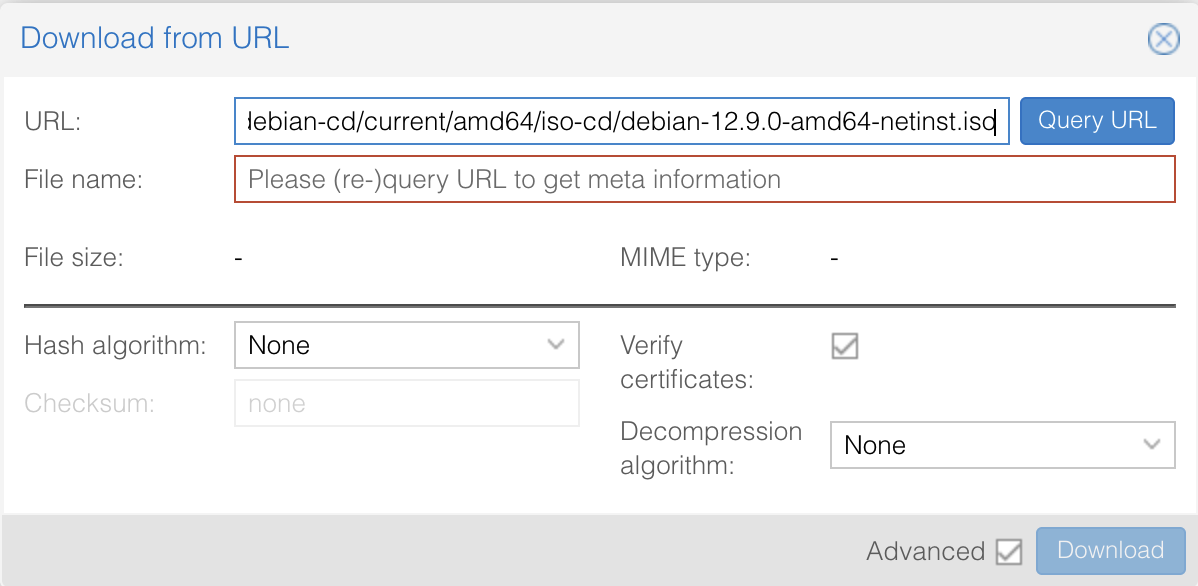
Task: Toggle the Verify certificates checkbox
Action: coord(845,346)
